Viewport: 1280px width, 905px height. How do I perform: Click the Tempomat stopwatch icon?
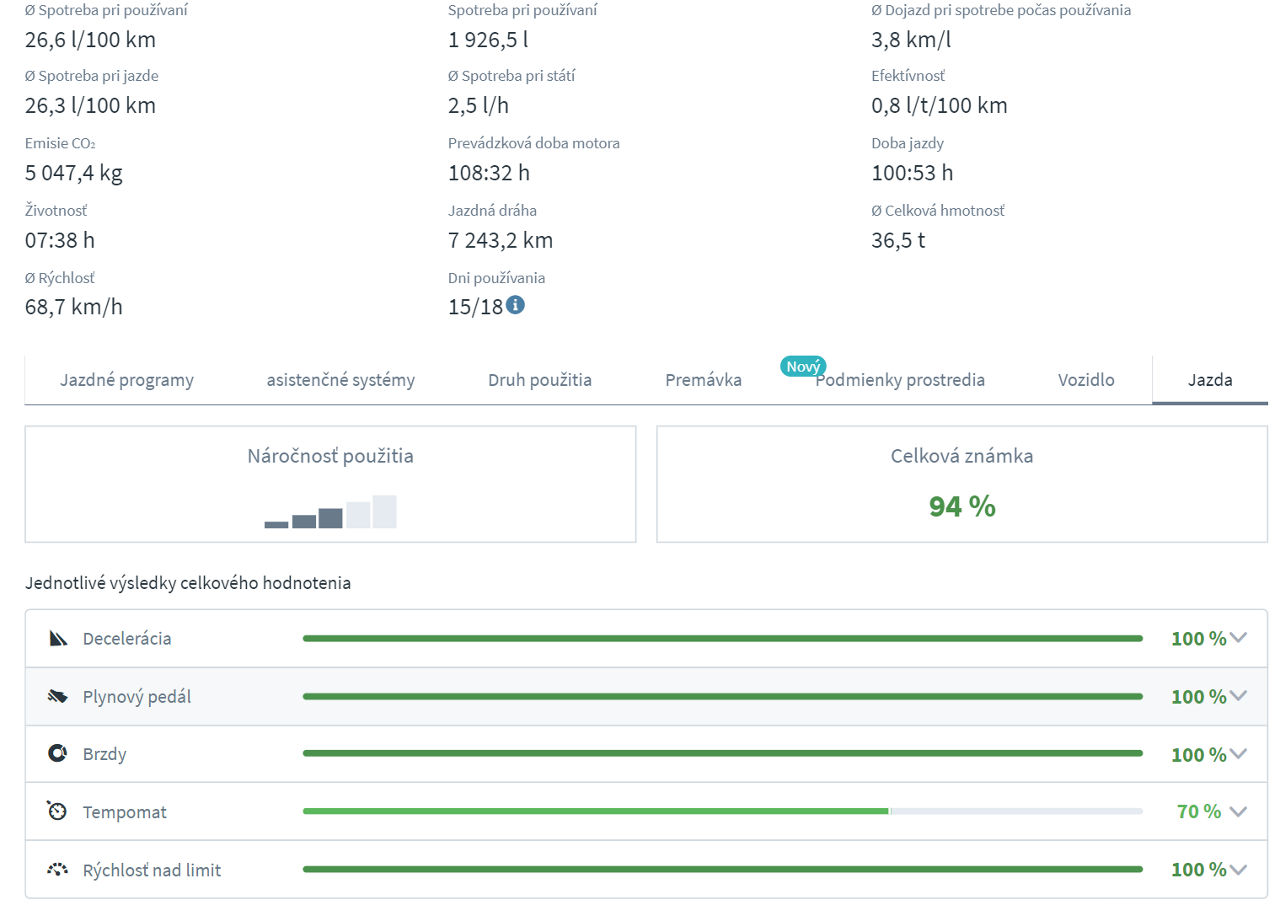[x=58, y=811]
